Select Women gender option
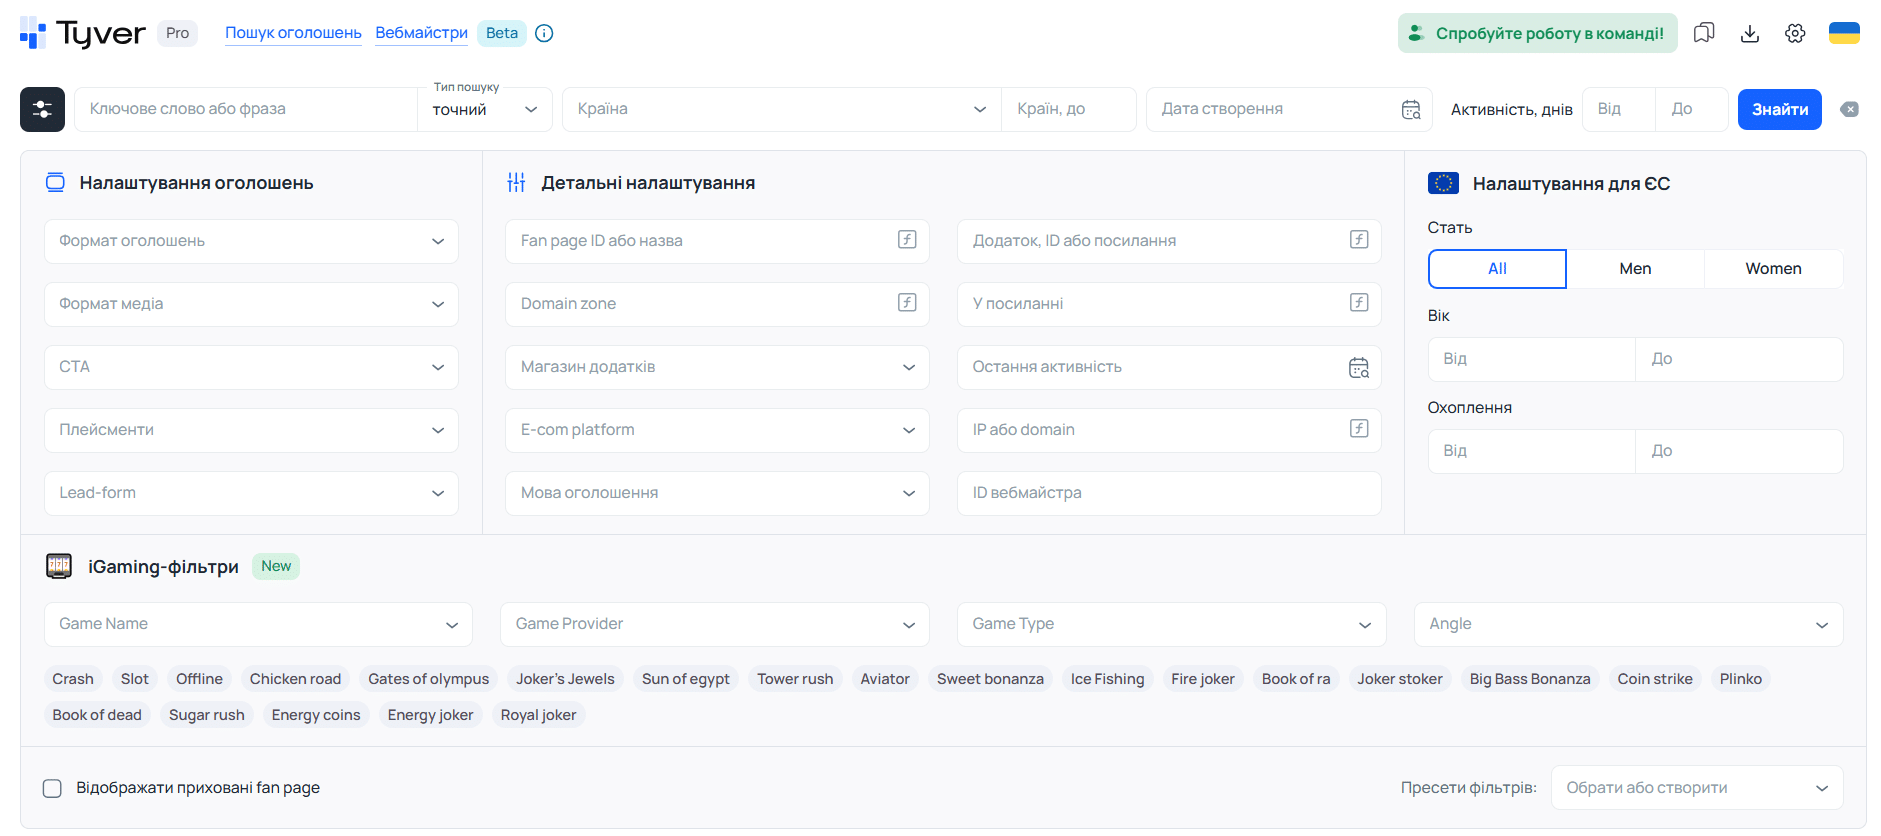 coord(1773,268)
